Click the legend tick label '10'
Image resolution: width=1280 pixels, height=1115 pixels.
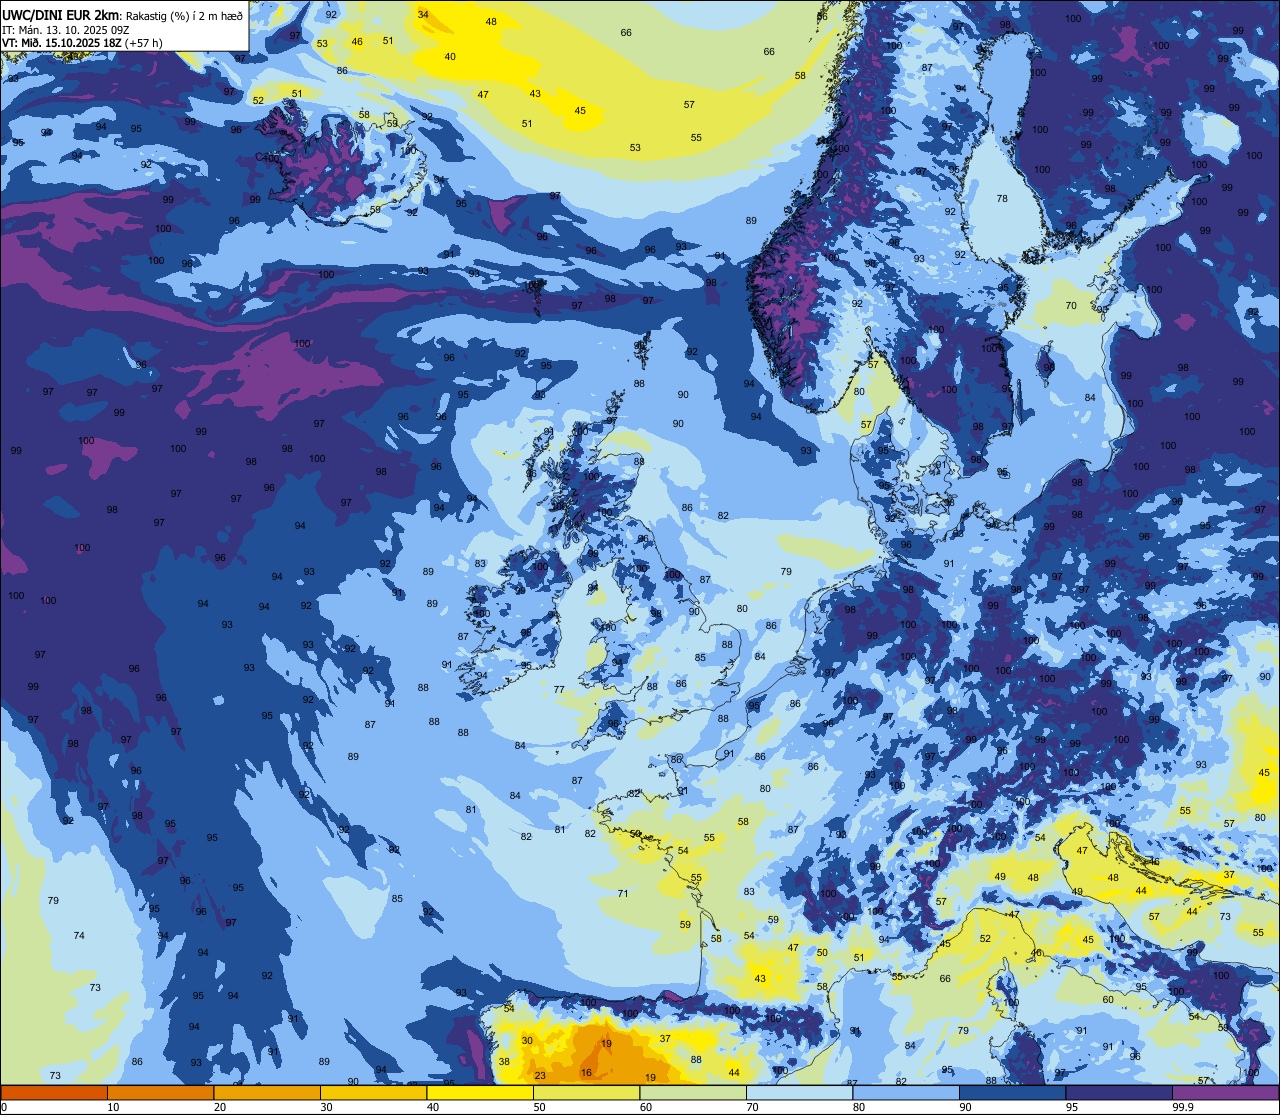click(x=113, y=1107)
